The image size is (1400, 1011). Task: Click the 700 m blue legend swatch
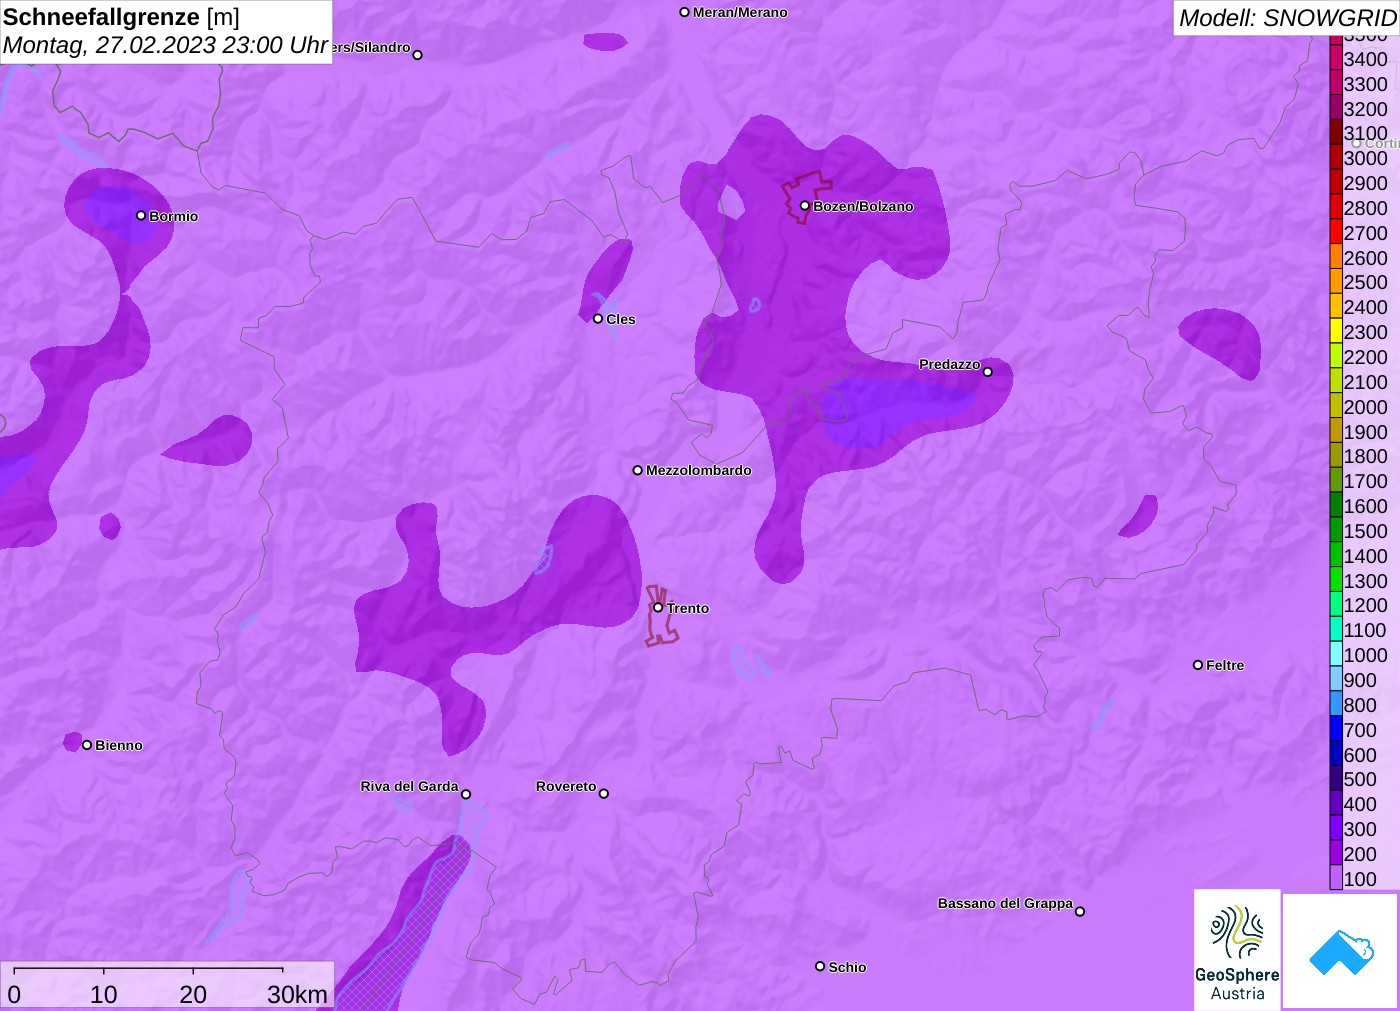(x=1336, y=730)
